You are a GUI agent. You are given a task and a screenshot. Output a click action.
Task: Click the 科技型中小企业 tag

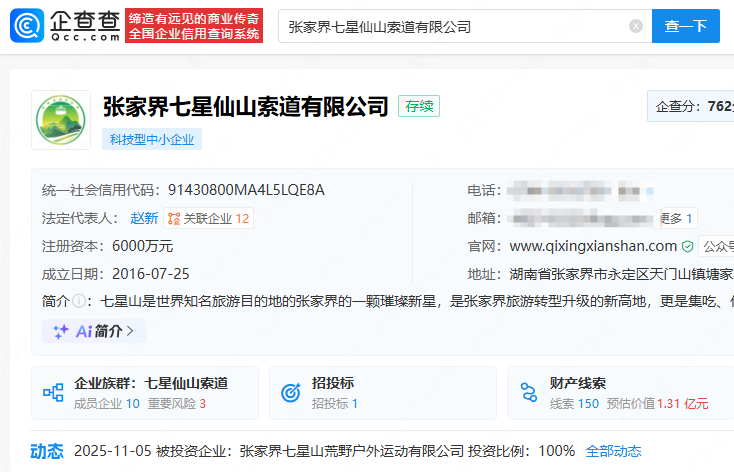pyautogui.click(x=152, y=139)
